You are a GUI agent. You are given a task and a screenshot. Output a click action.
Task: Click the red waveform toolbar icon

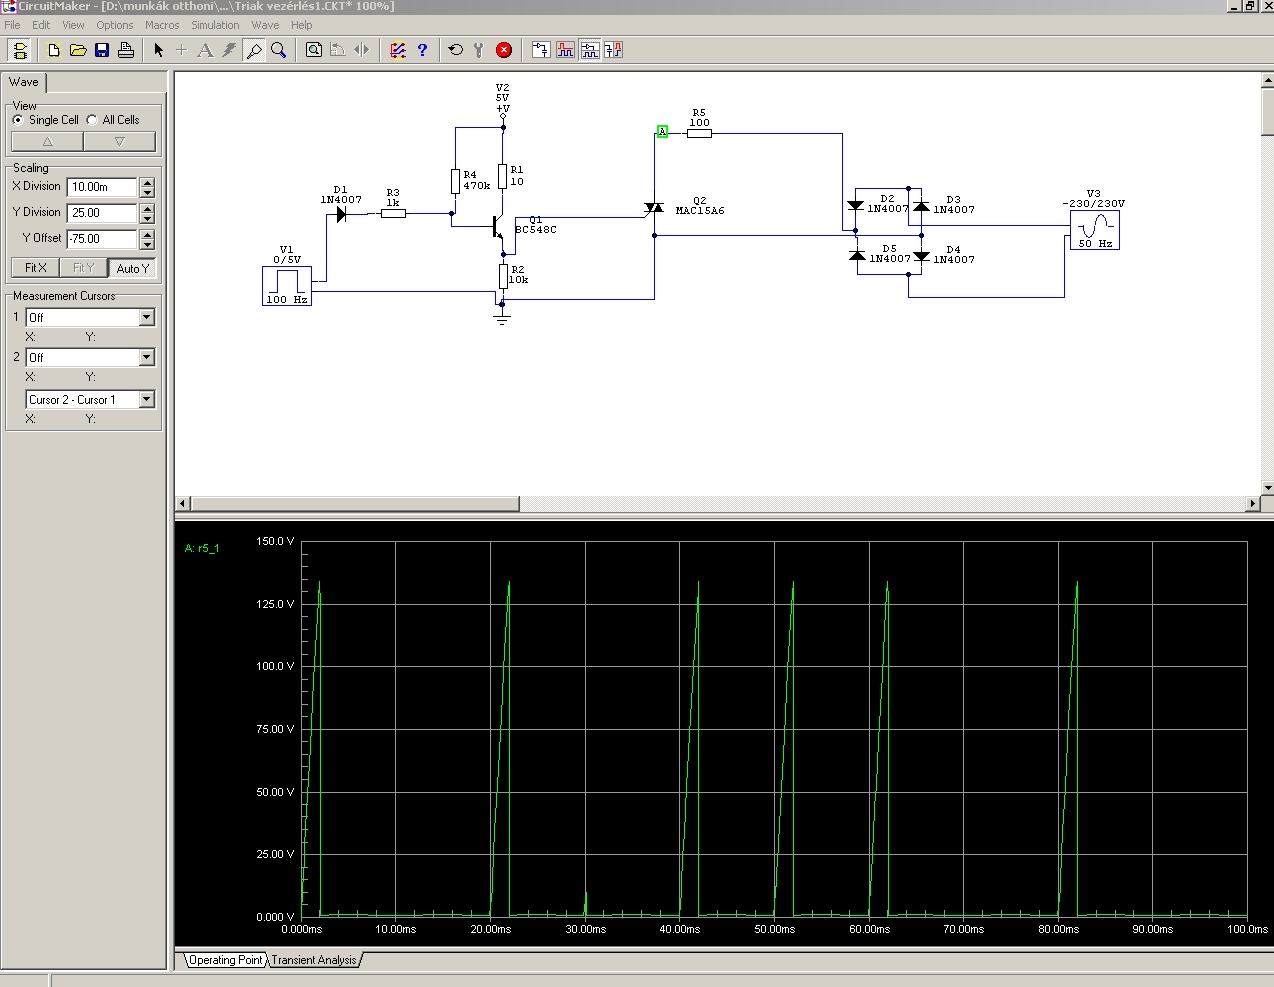point(565,50)
